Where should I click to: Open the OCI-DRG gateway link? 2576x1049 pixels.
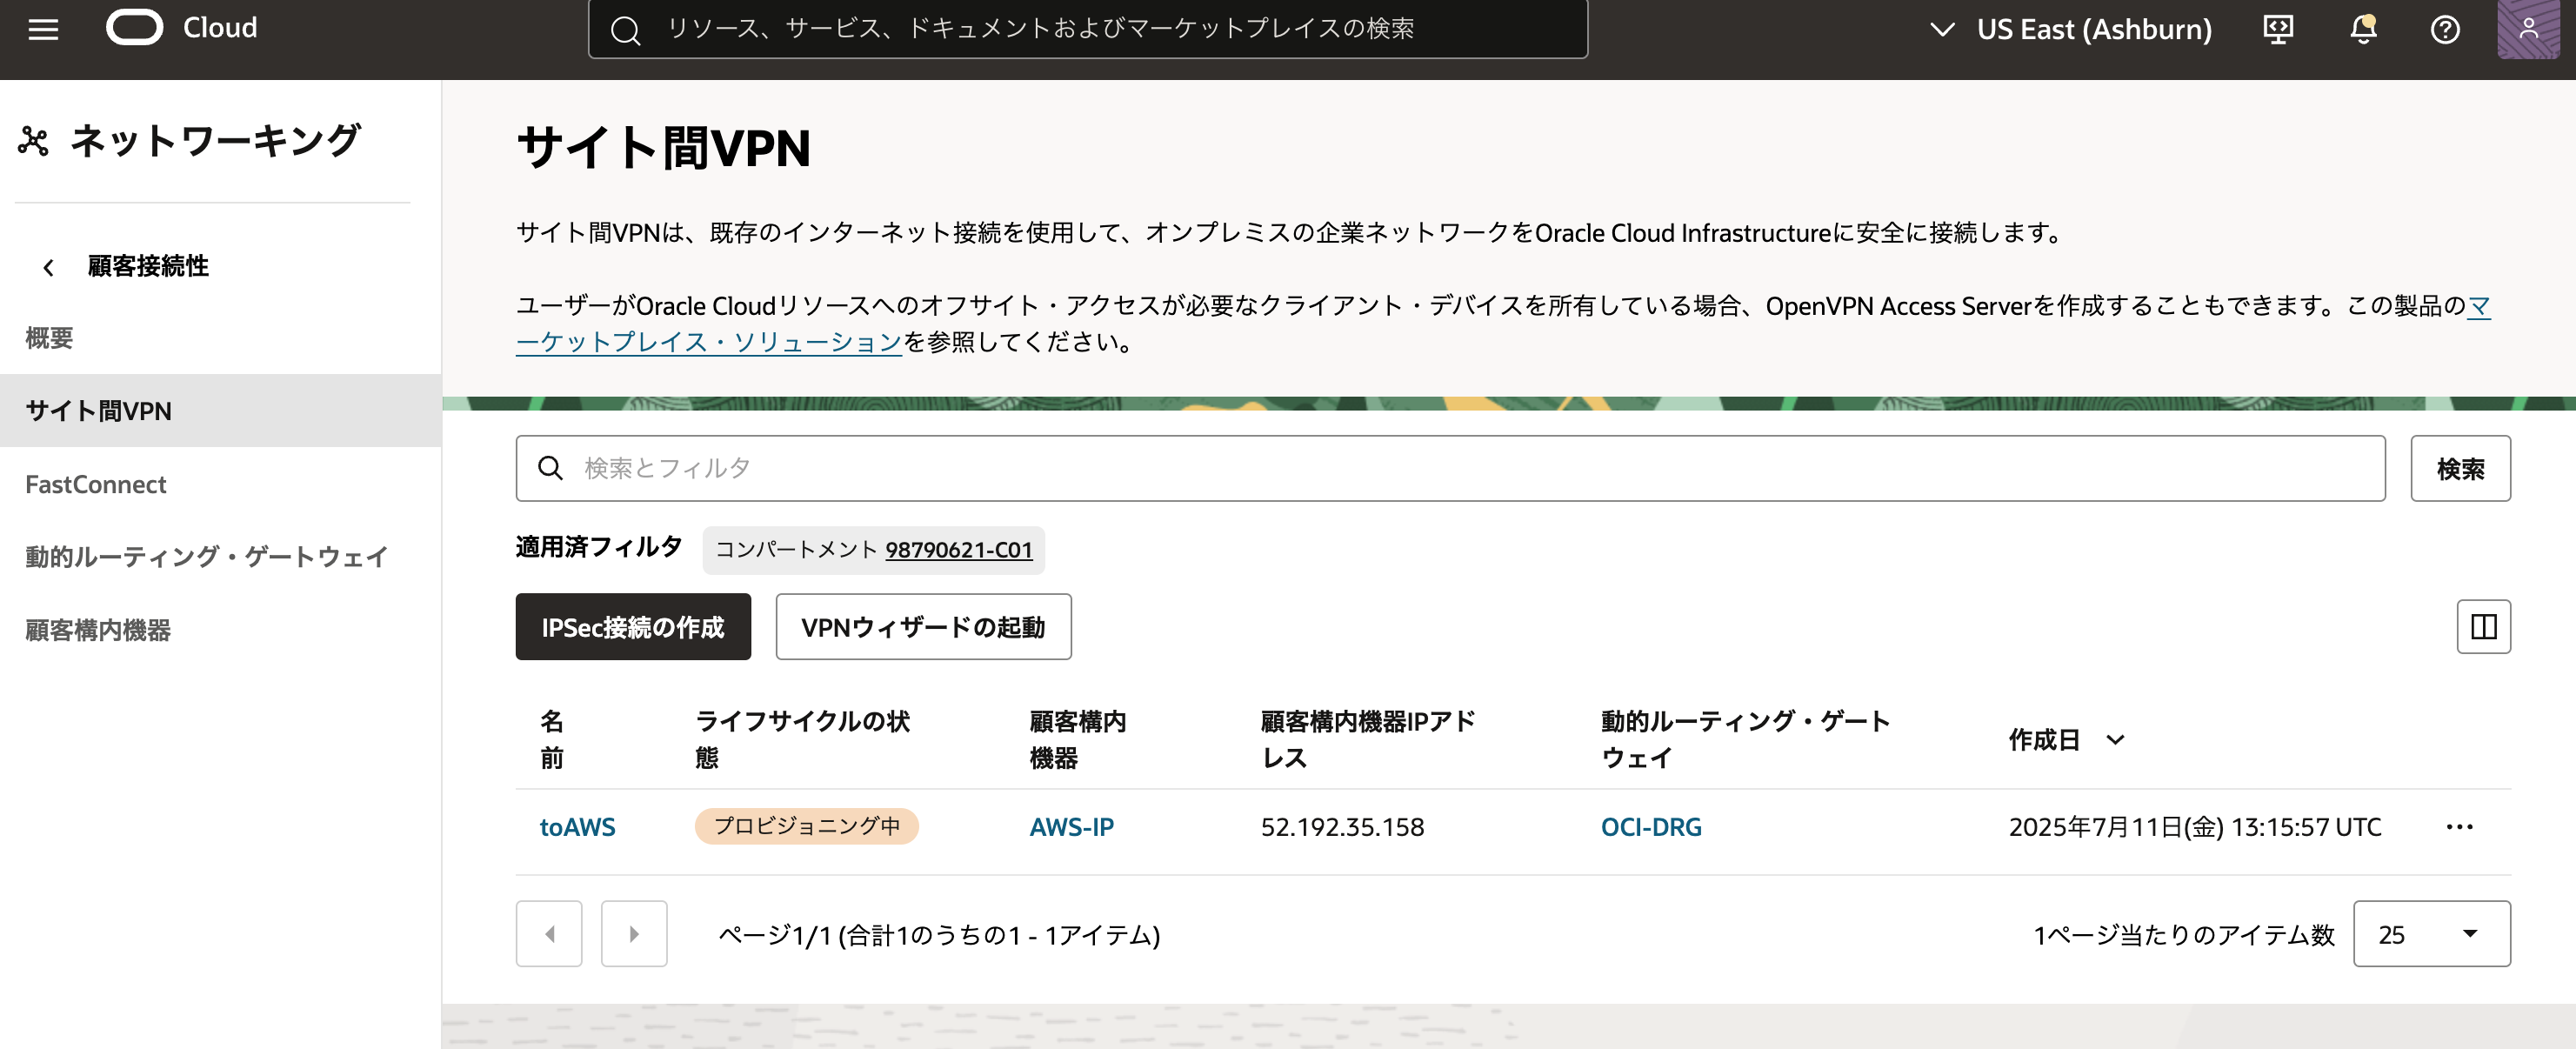click(1650, 827)
